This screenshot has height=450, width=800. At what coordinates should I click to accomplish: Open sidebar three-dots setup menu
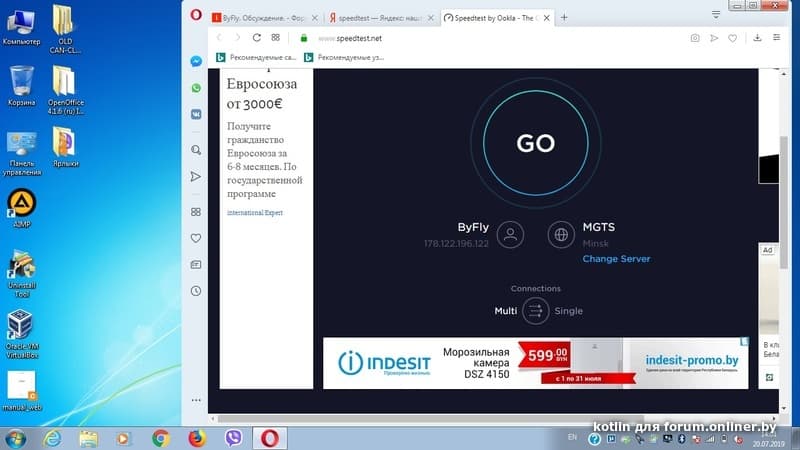click(196, 400)
